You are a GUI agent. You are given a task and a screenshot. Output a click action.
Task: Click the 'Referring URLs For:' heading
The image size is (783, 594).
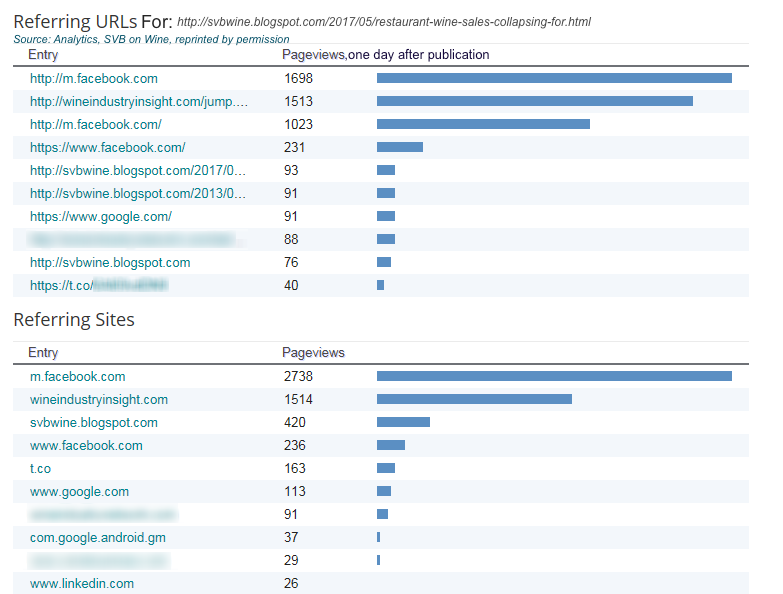(93, 21)
